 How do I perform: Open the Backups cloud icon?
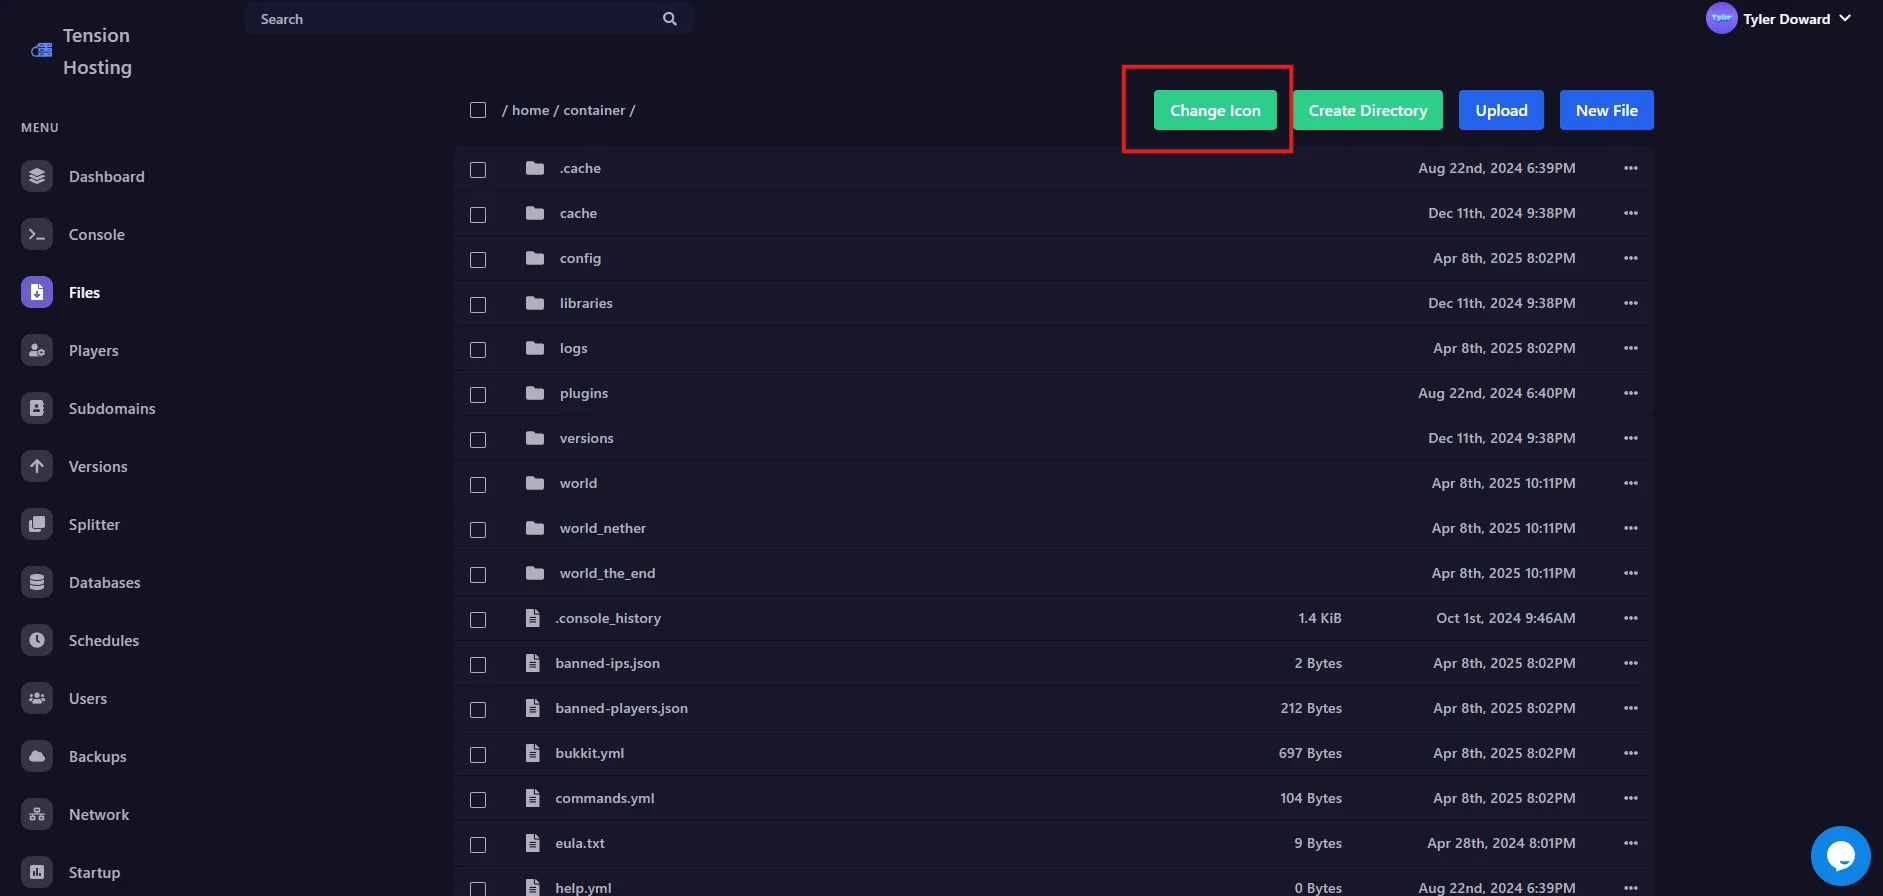37,756
